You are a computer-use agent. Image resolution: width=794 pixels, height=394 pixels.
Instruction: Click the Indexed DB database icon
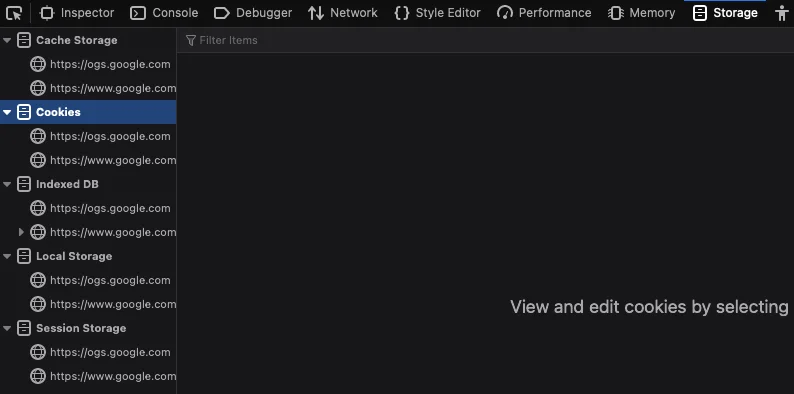[24, 184]
